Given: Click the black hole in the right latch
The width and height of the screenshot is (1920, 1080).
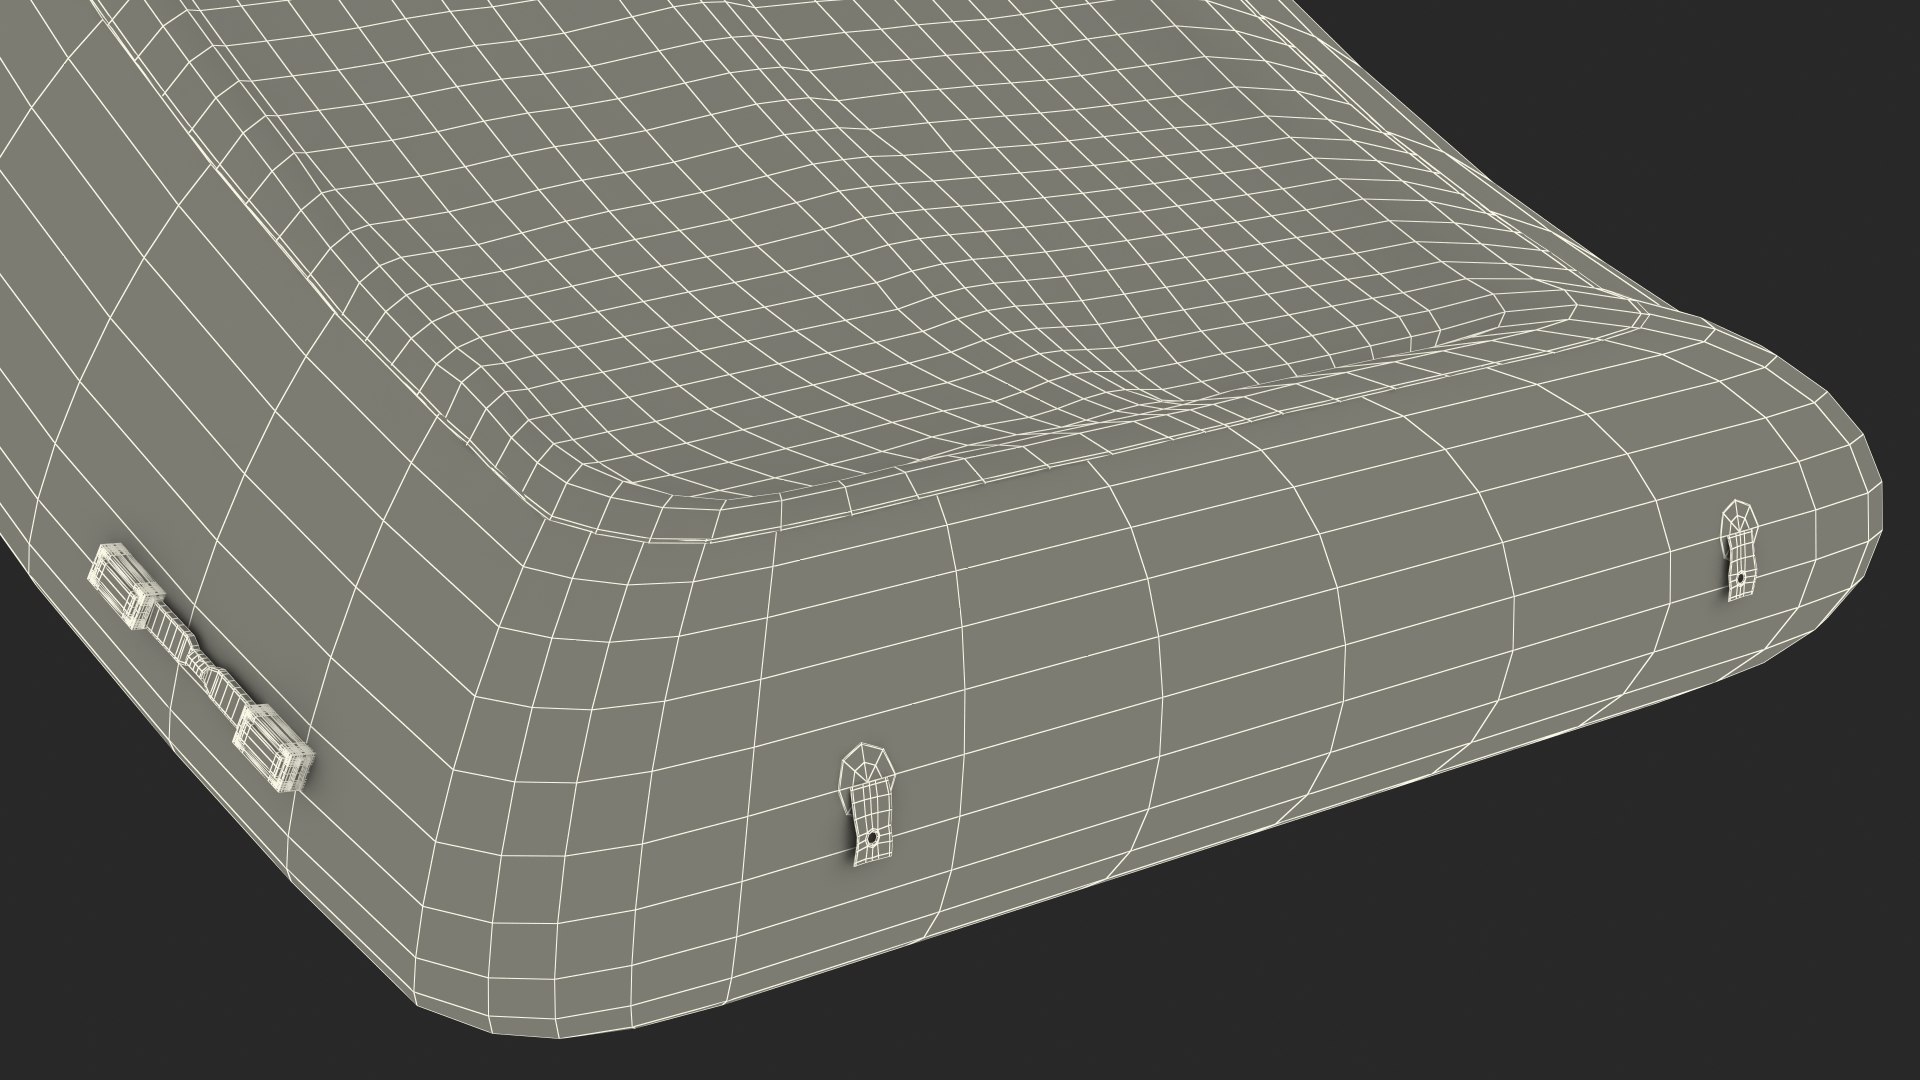Looking at the screenshot, I should tap(1740, 578).
